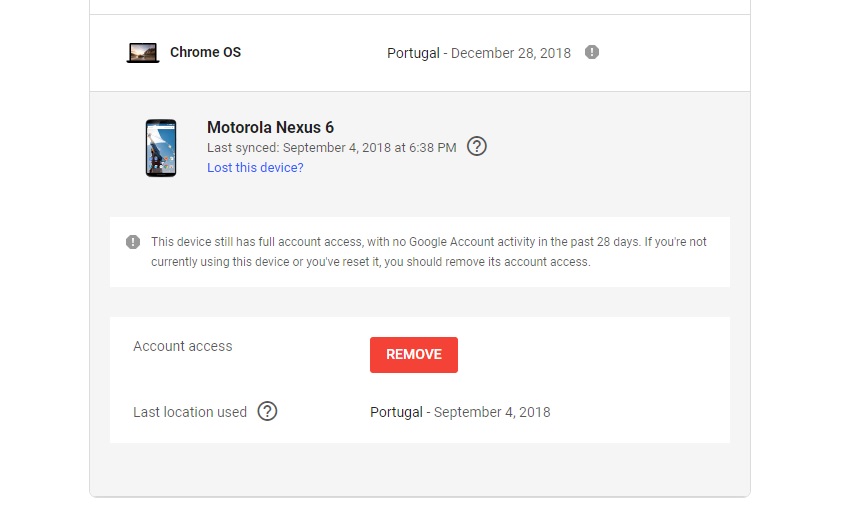This screenshot has height=520, width=851.
Task: Click the alert icon in the account access notice
Action: pyautogui.click(x=133, y=242)
